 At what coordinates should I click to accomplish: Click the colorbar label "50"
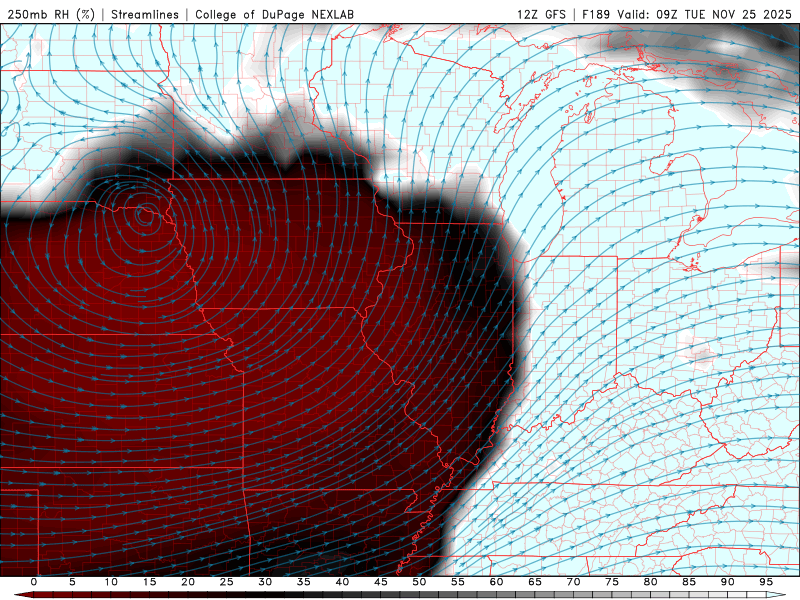pyautogui.click(x=419, y=582)
